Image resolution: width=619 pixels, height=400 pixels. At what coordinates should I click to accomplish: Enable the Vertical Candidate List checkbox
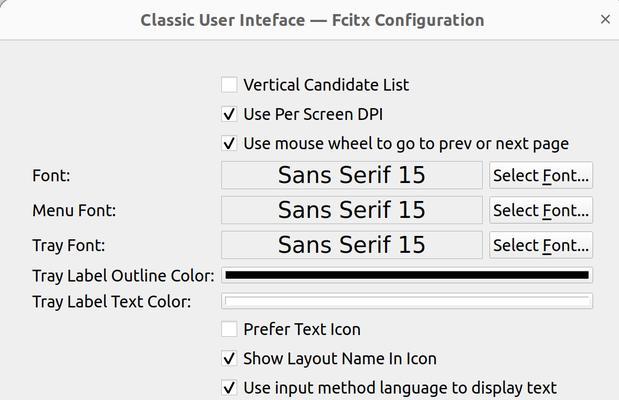click(x=229, y=85)
